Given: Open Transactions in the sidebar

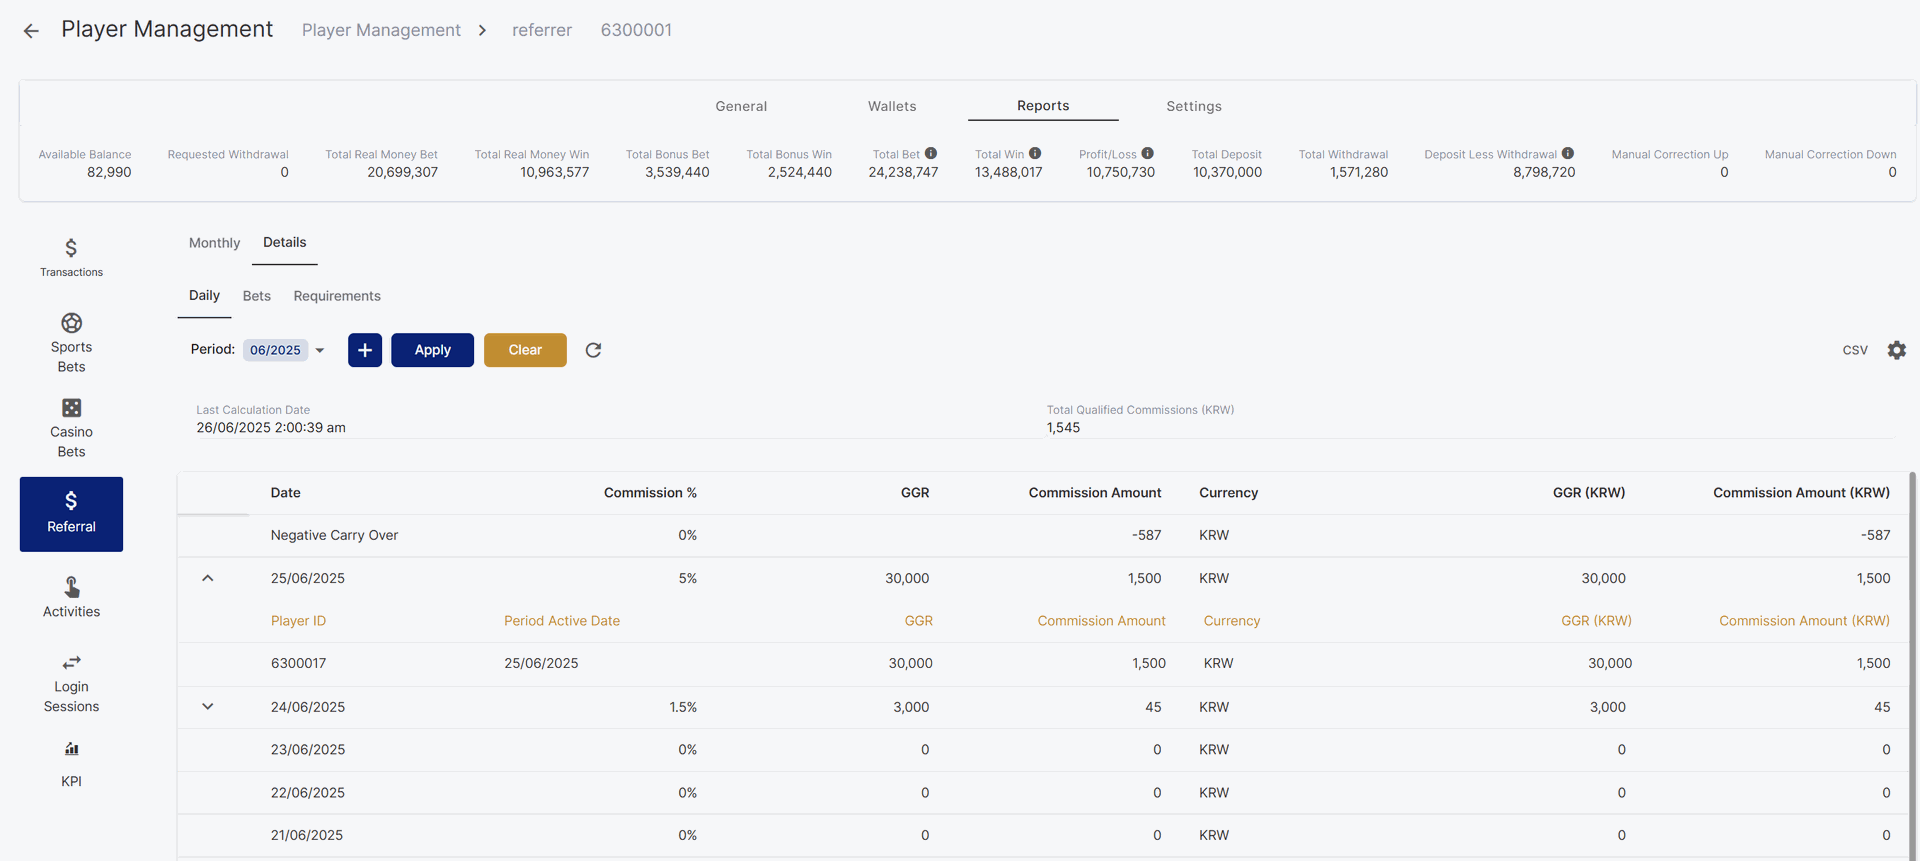Looking at the screenshot, I should coord(71,257).
